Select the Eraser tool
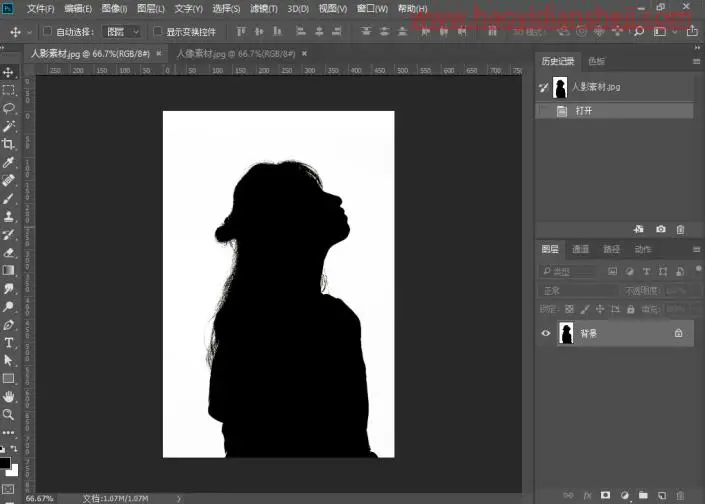The width and height of the screenshot is (705, 504). pos(8,252)
